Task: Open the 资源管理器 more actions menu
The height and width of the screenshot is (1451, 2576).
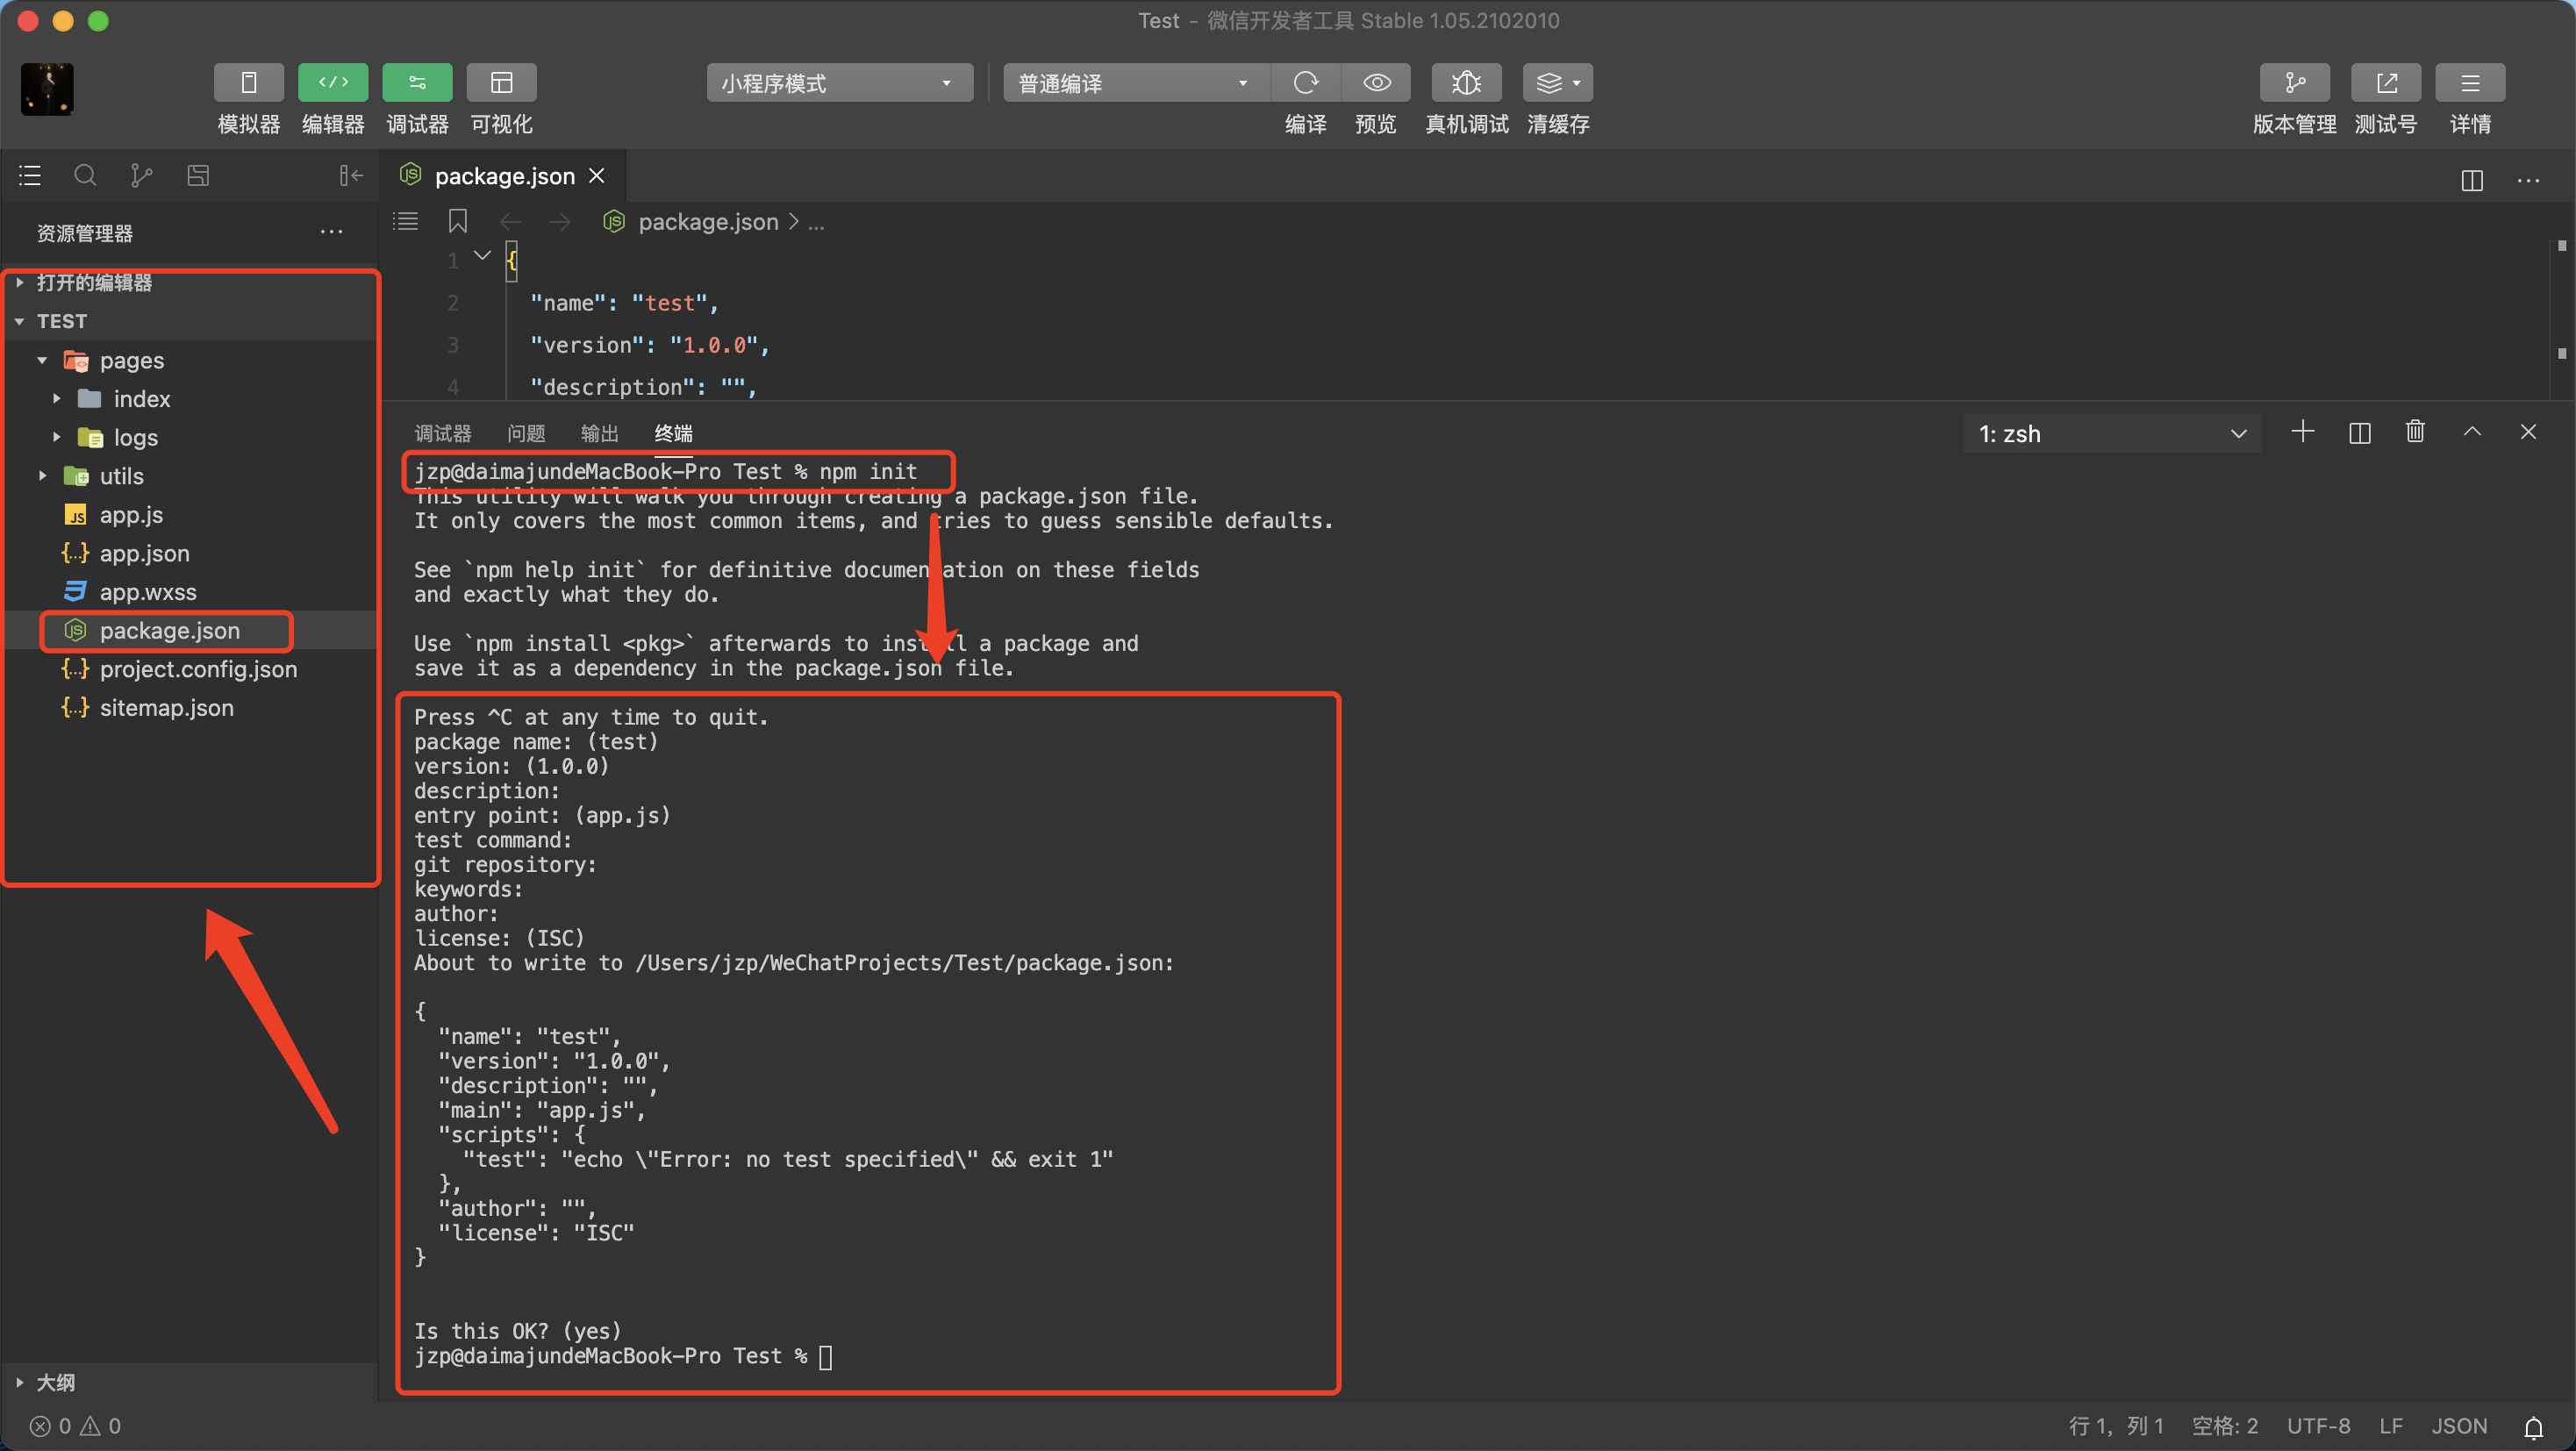Action: pos(331,232)
